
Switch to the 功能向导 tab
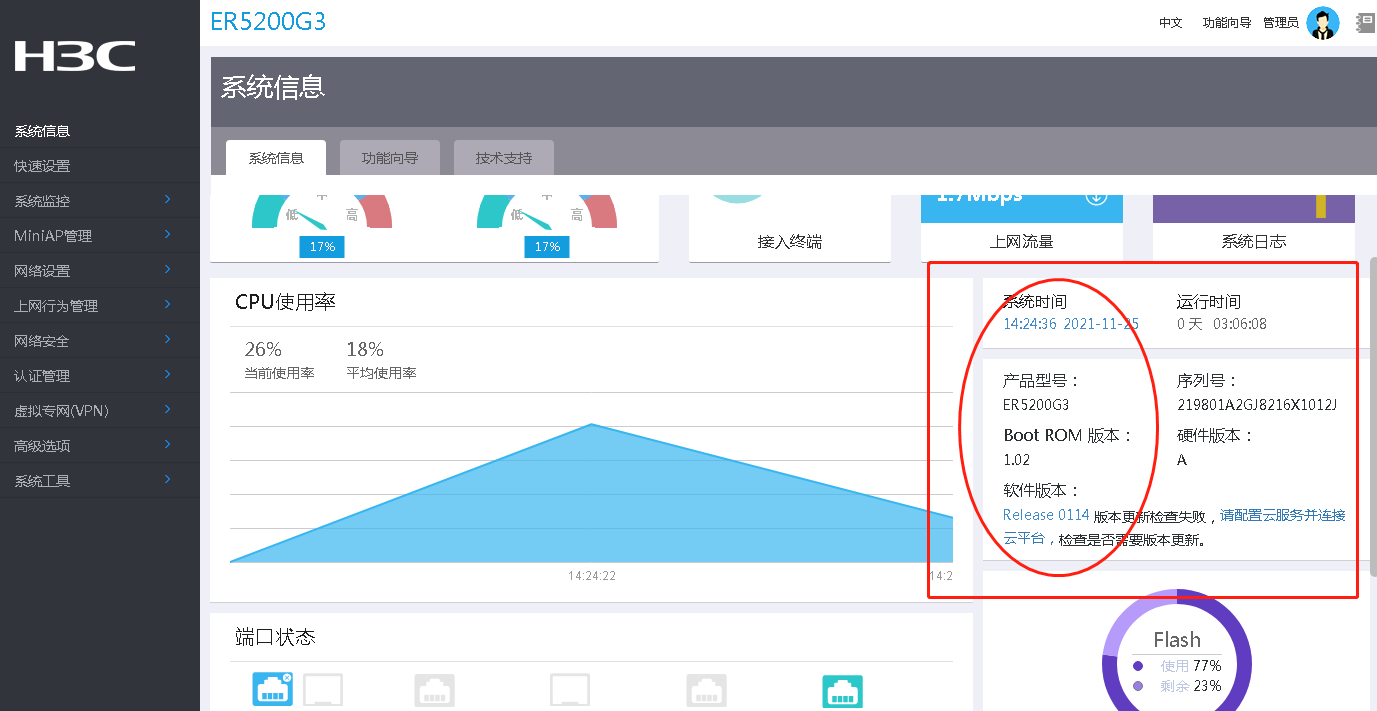390,158
